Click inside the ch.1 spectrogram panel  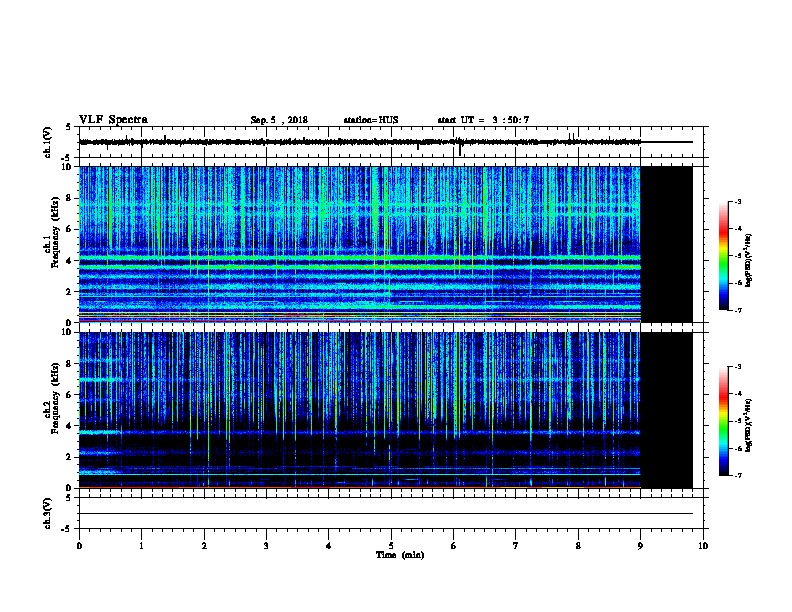coord(360,244)
